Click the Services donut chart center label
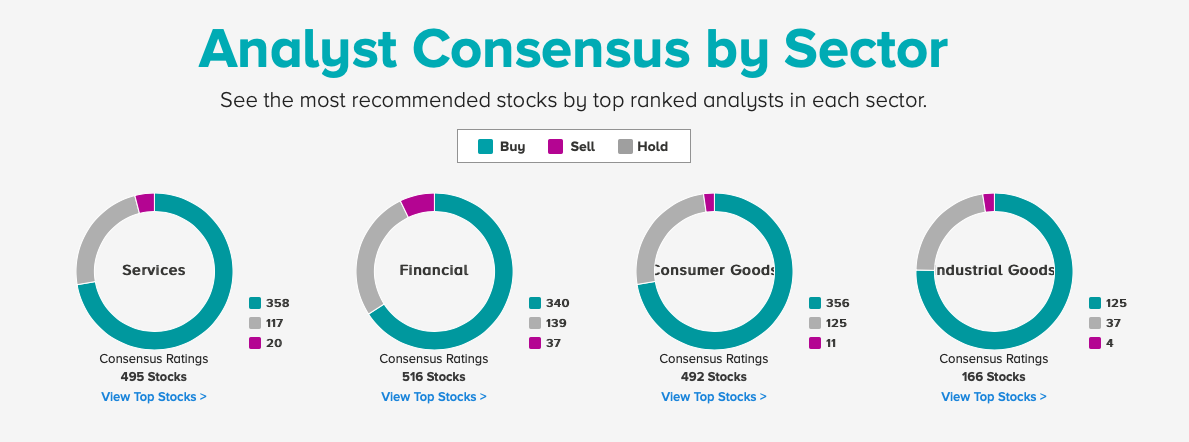The width and height of the screenshot is (1189, 442). pos(154,270)
